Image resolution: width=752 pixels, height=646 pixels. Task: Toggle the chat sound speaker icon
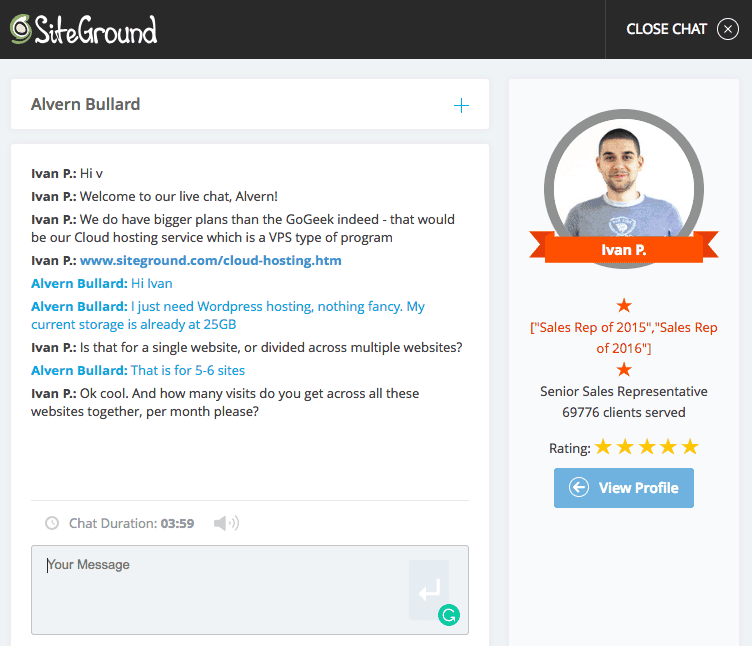226,523
